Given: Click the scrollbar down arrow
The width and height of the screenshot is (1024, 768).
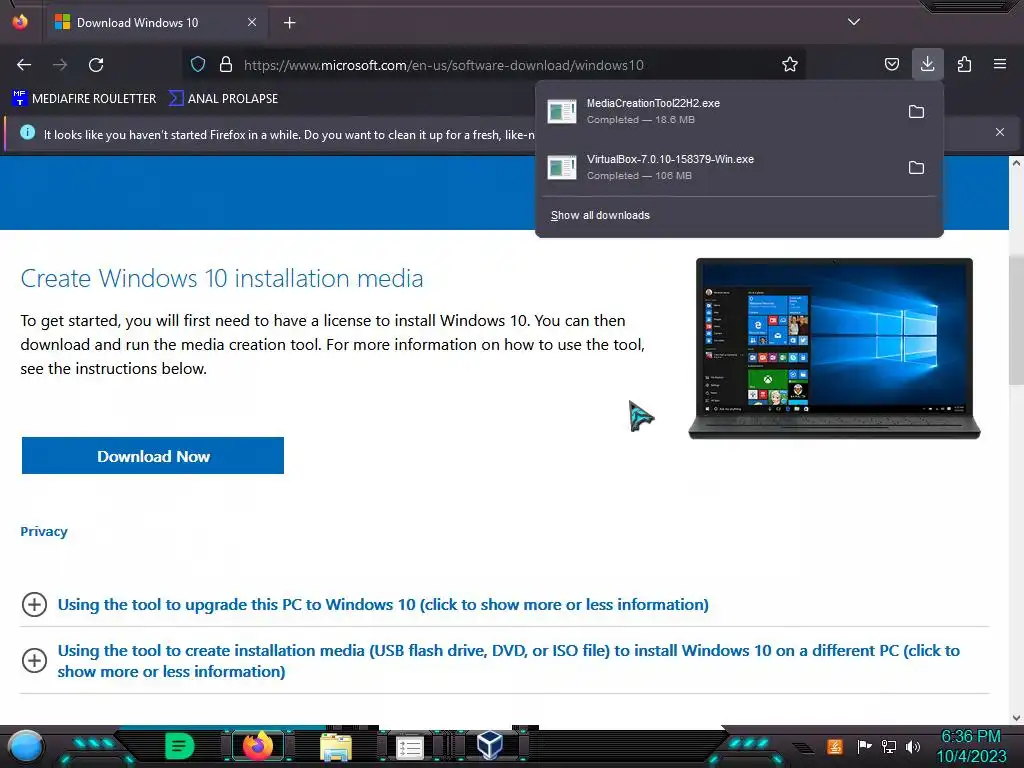Looking at the screenshot, I should point(1016,718).
